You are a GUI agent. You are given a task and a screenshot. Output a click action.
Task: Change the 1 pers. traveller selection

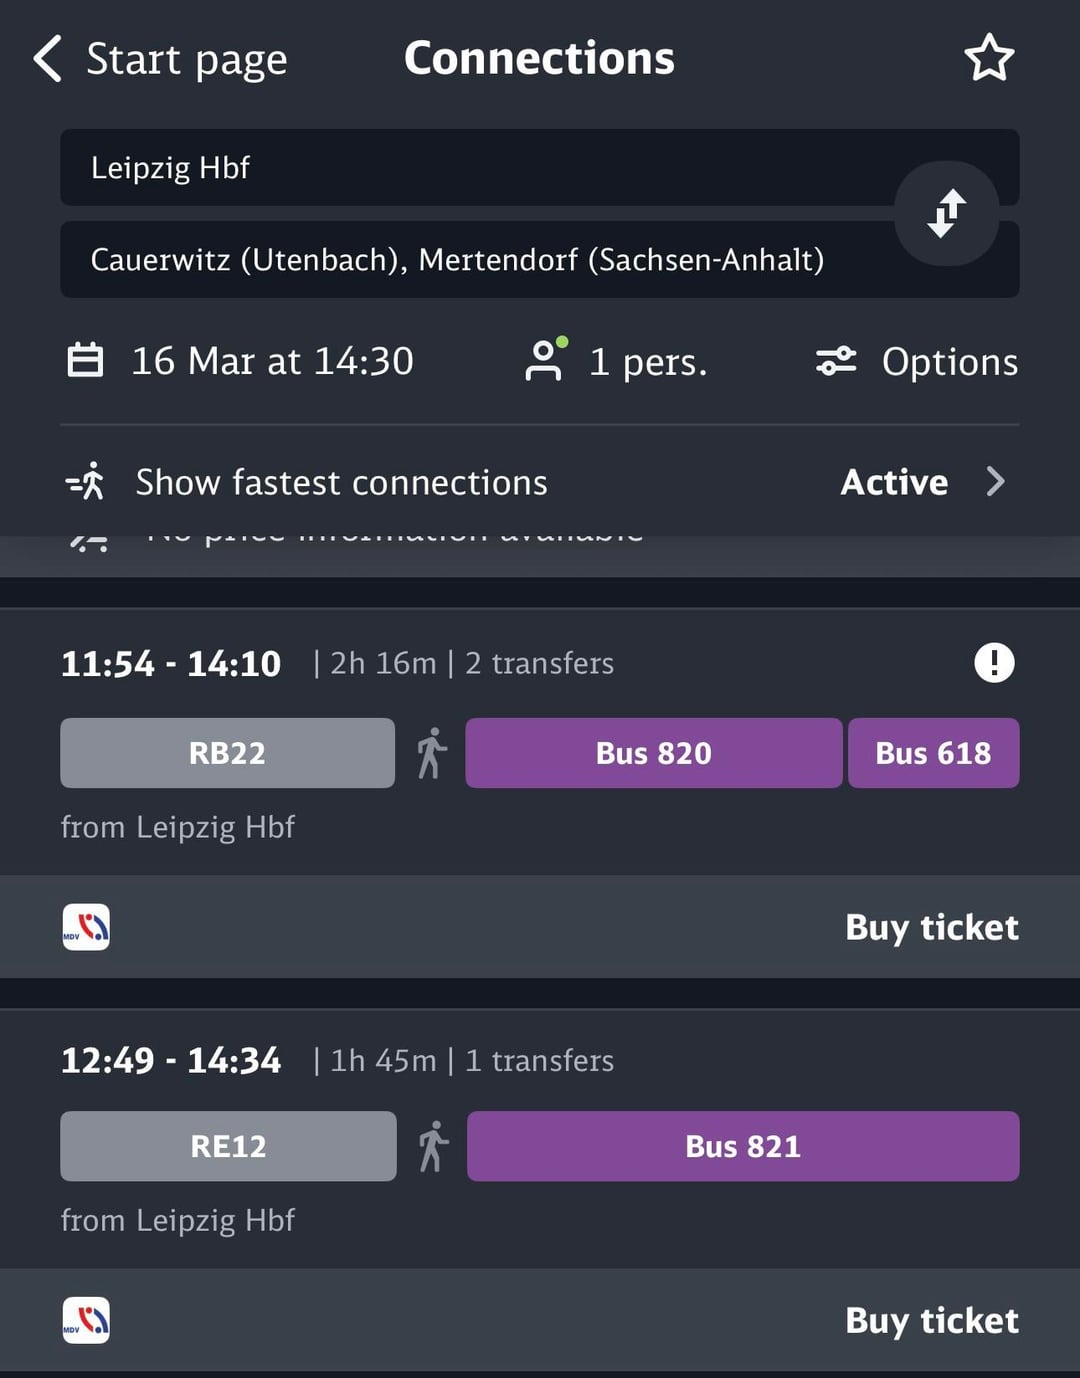[x=648, y=362]
